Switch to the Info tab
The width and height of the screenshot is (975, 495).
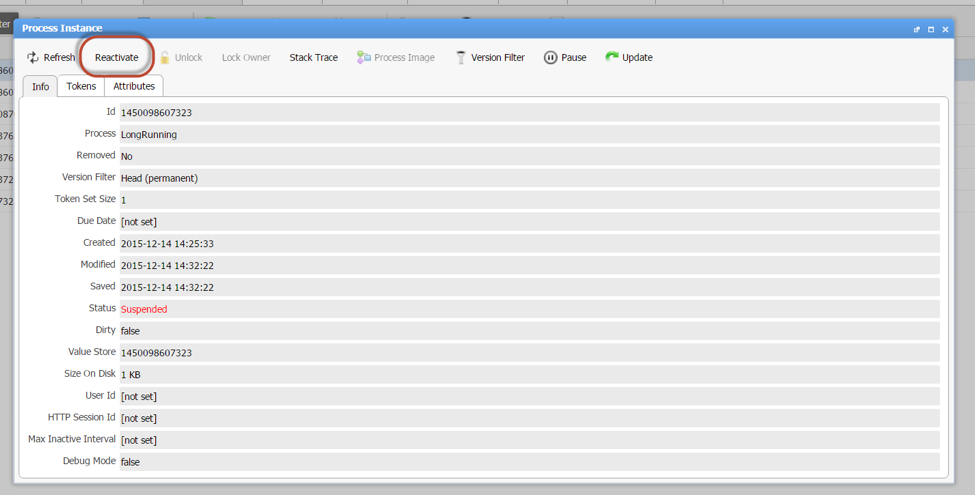[x=40, y=86]
